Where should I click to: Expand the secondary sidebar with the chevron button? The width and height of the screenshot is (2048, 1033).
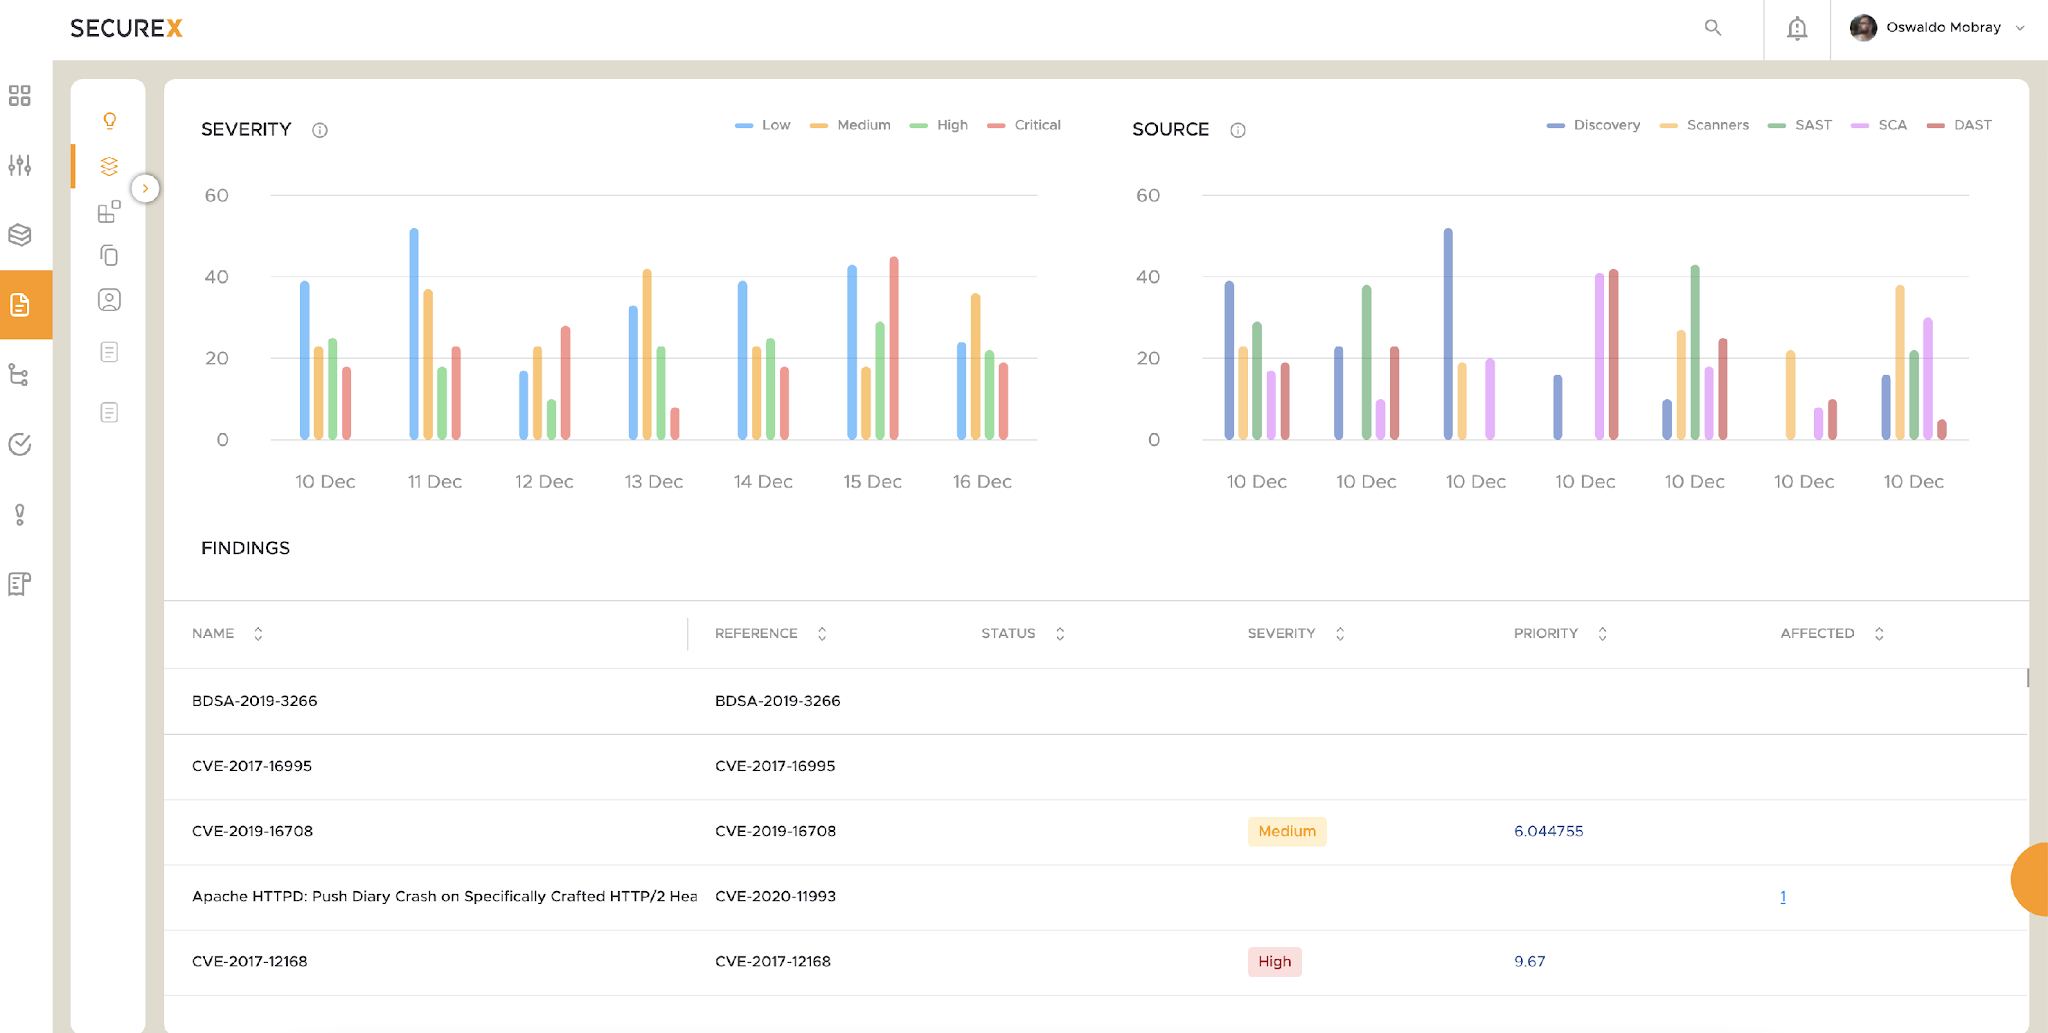pyautogui.click(x=146, y=188)
